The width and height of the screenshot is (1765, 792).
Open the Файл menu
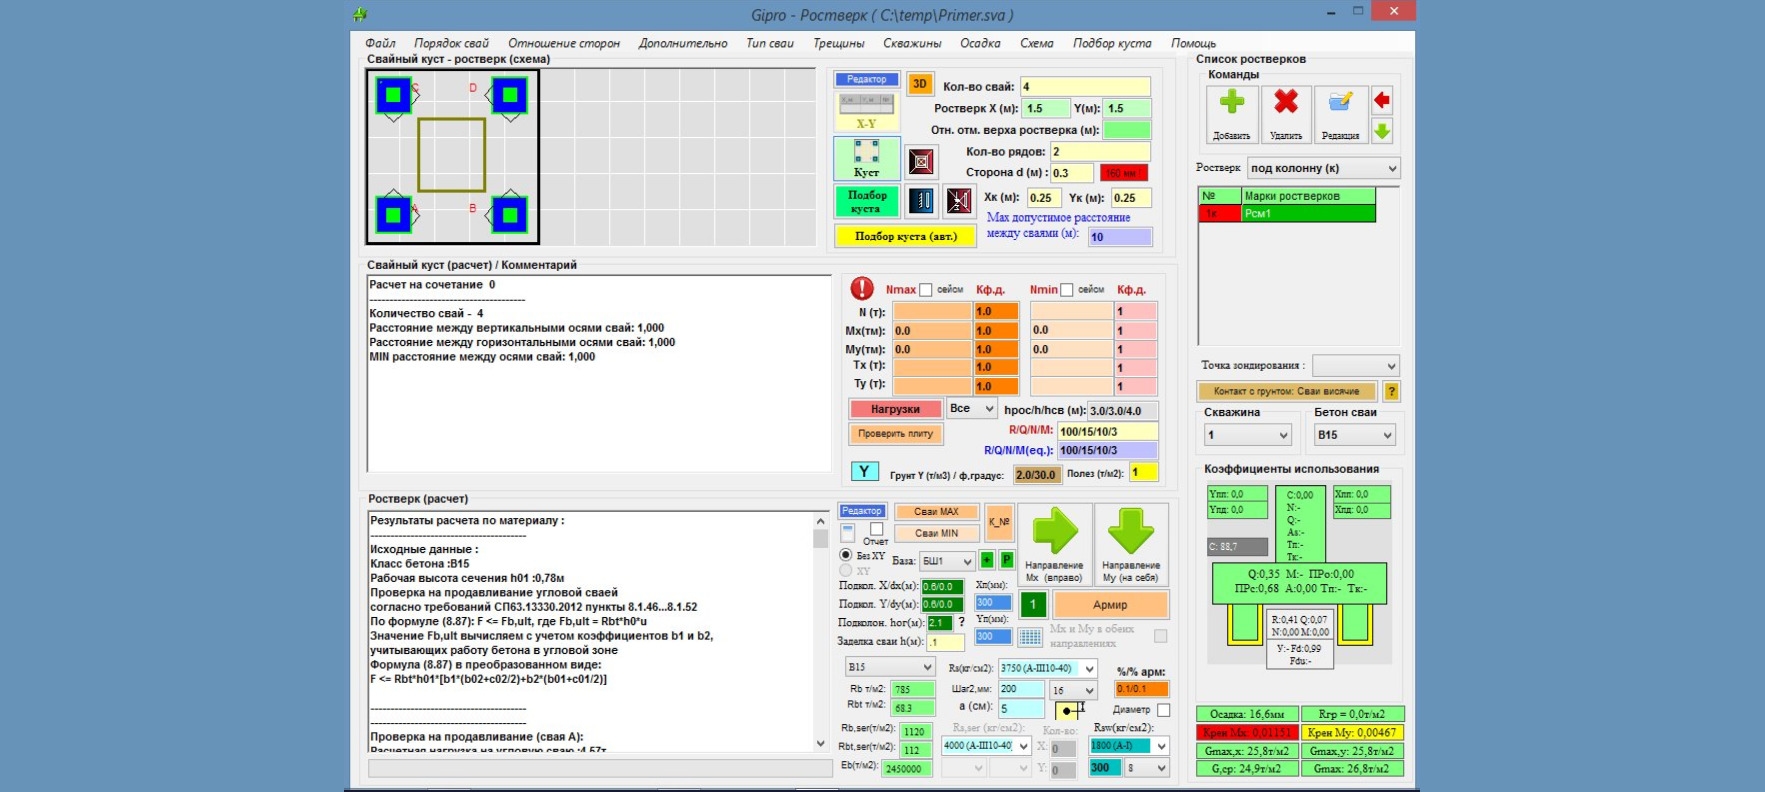pyautogui.click(x=380, y=43)
